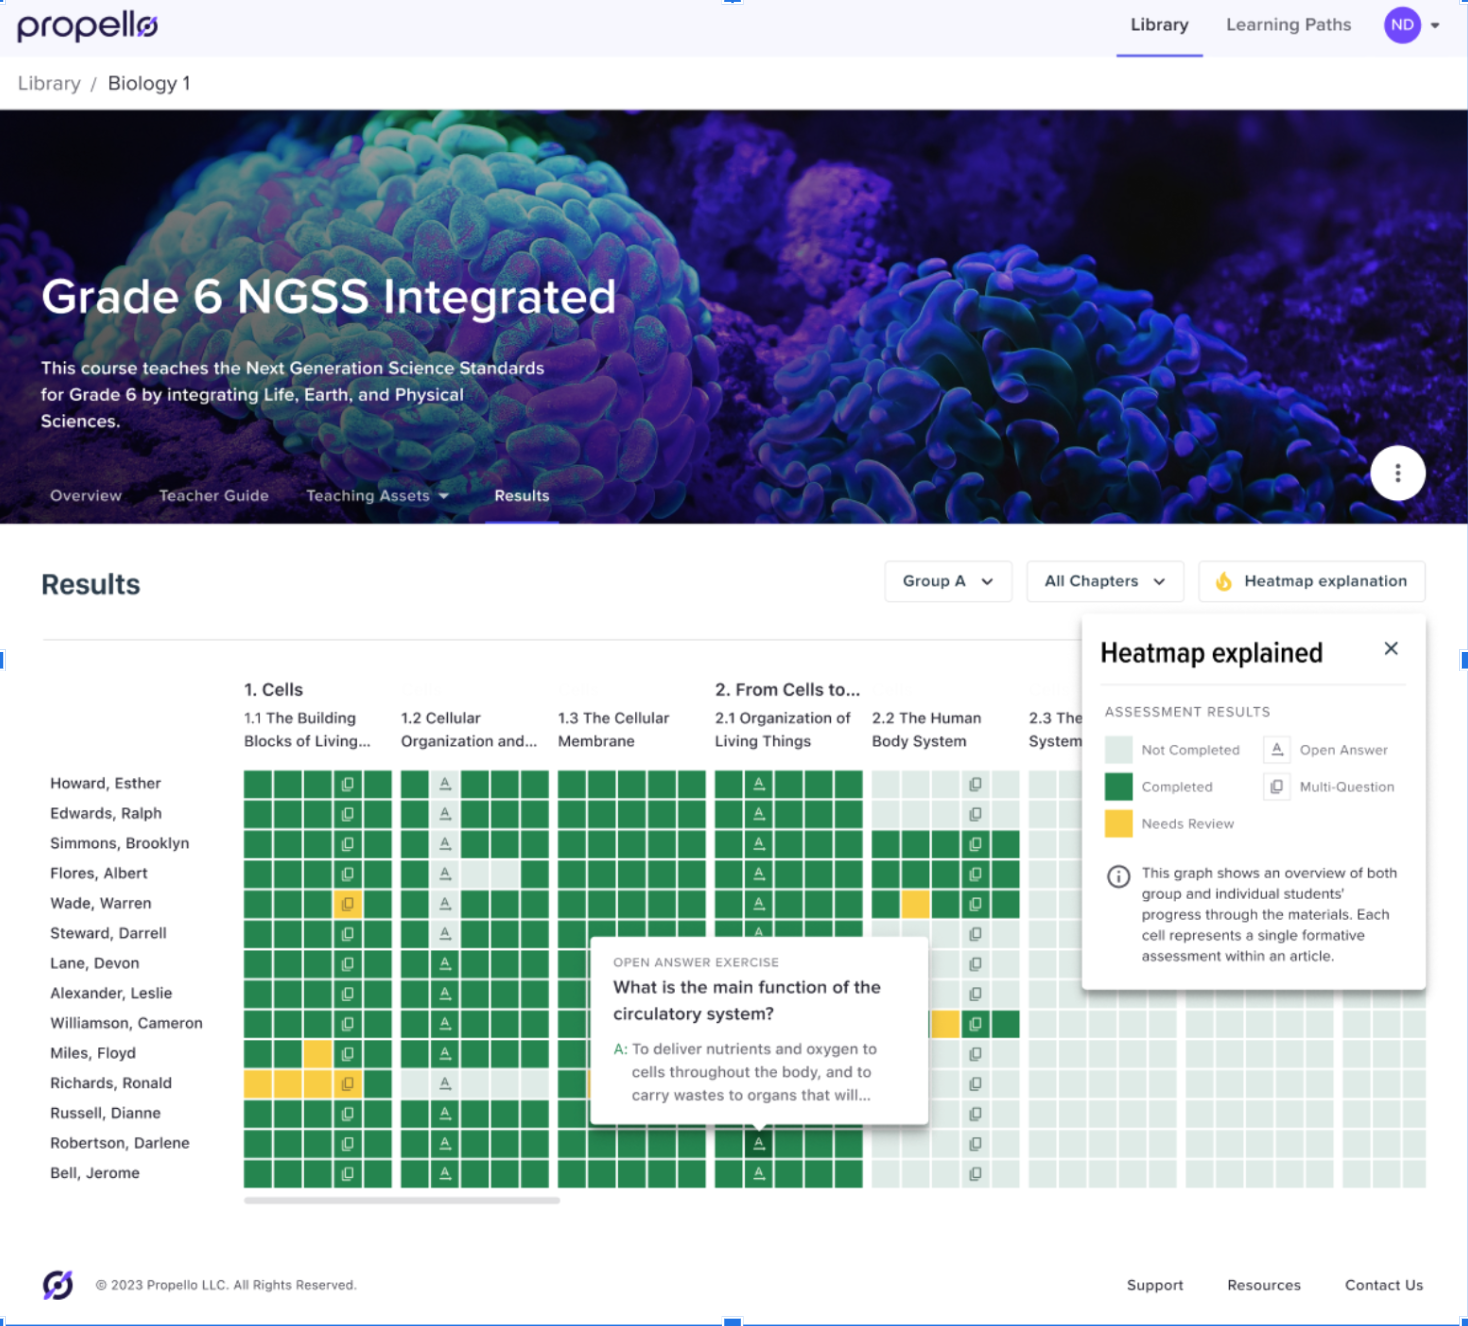Click Warren Wade's yellow needs-review cell
This screenshot has width=1468, height=1326.
347,903
